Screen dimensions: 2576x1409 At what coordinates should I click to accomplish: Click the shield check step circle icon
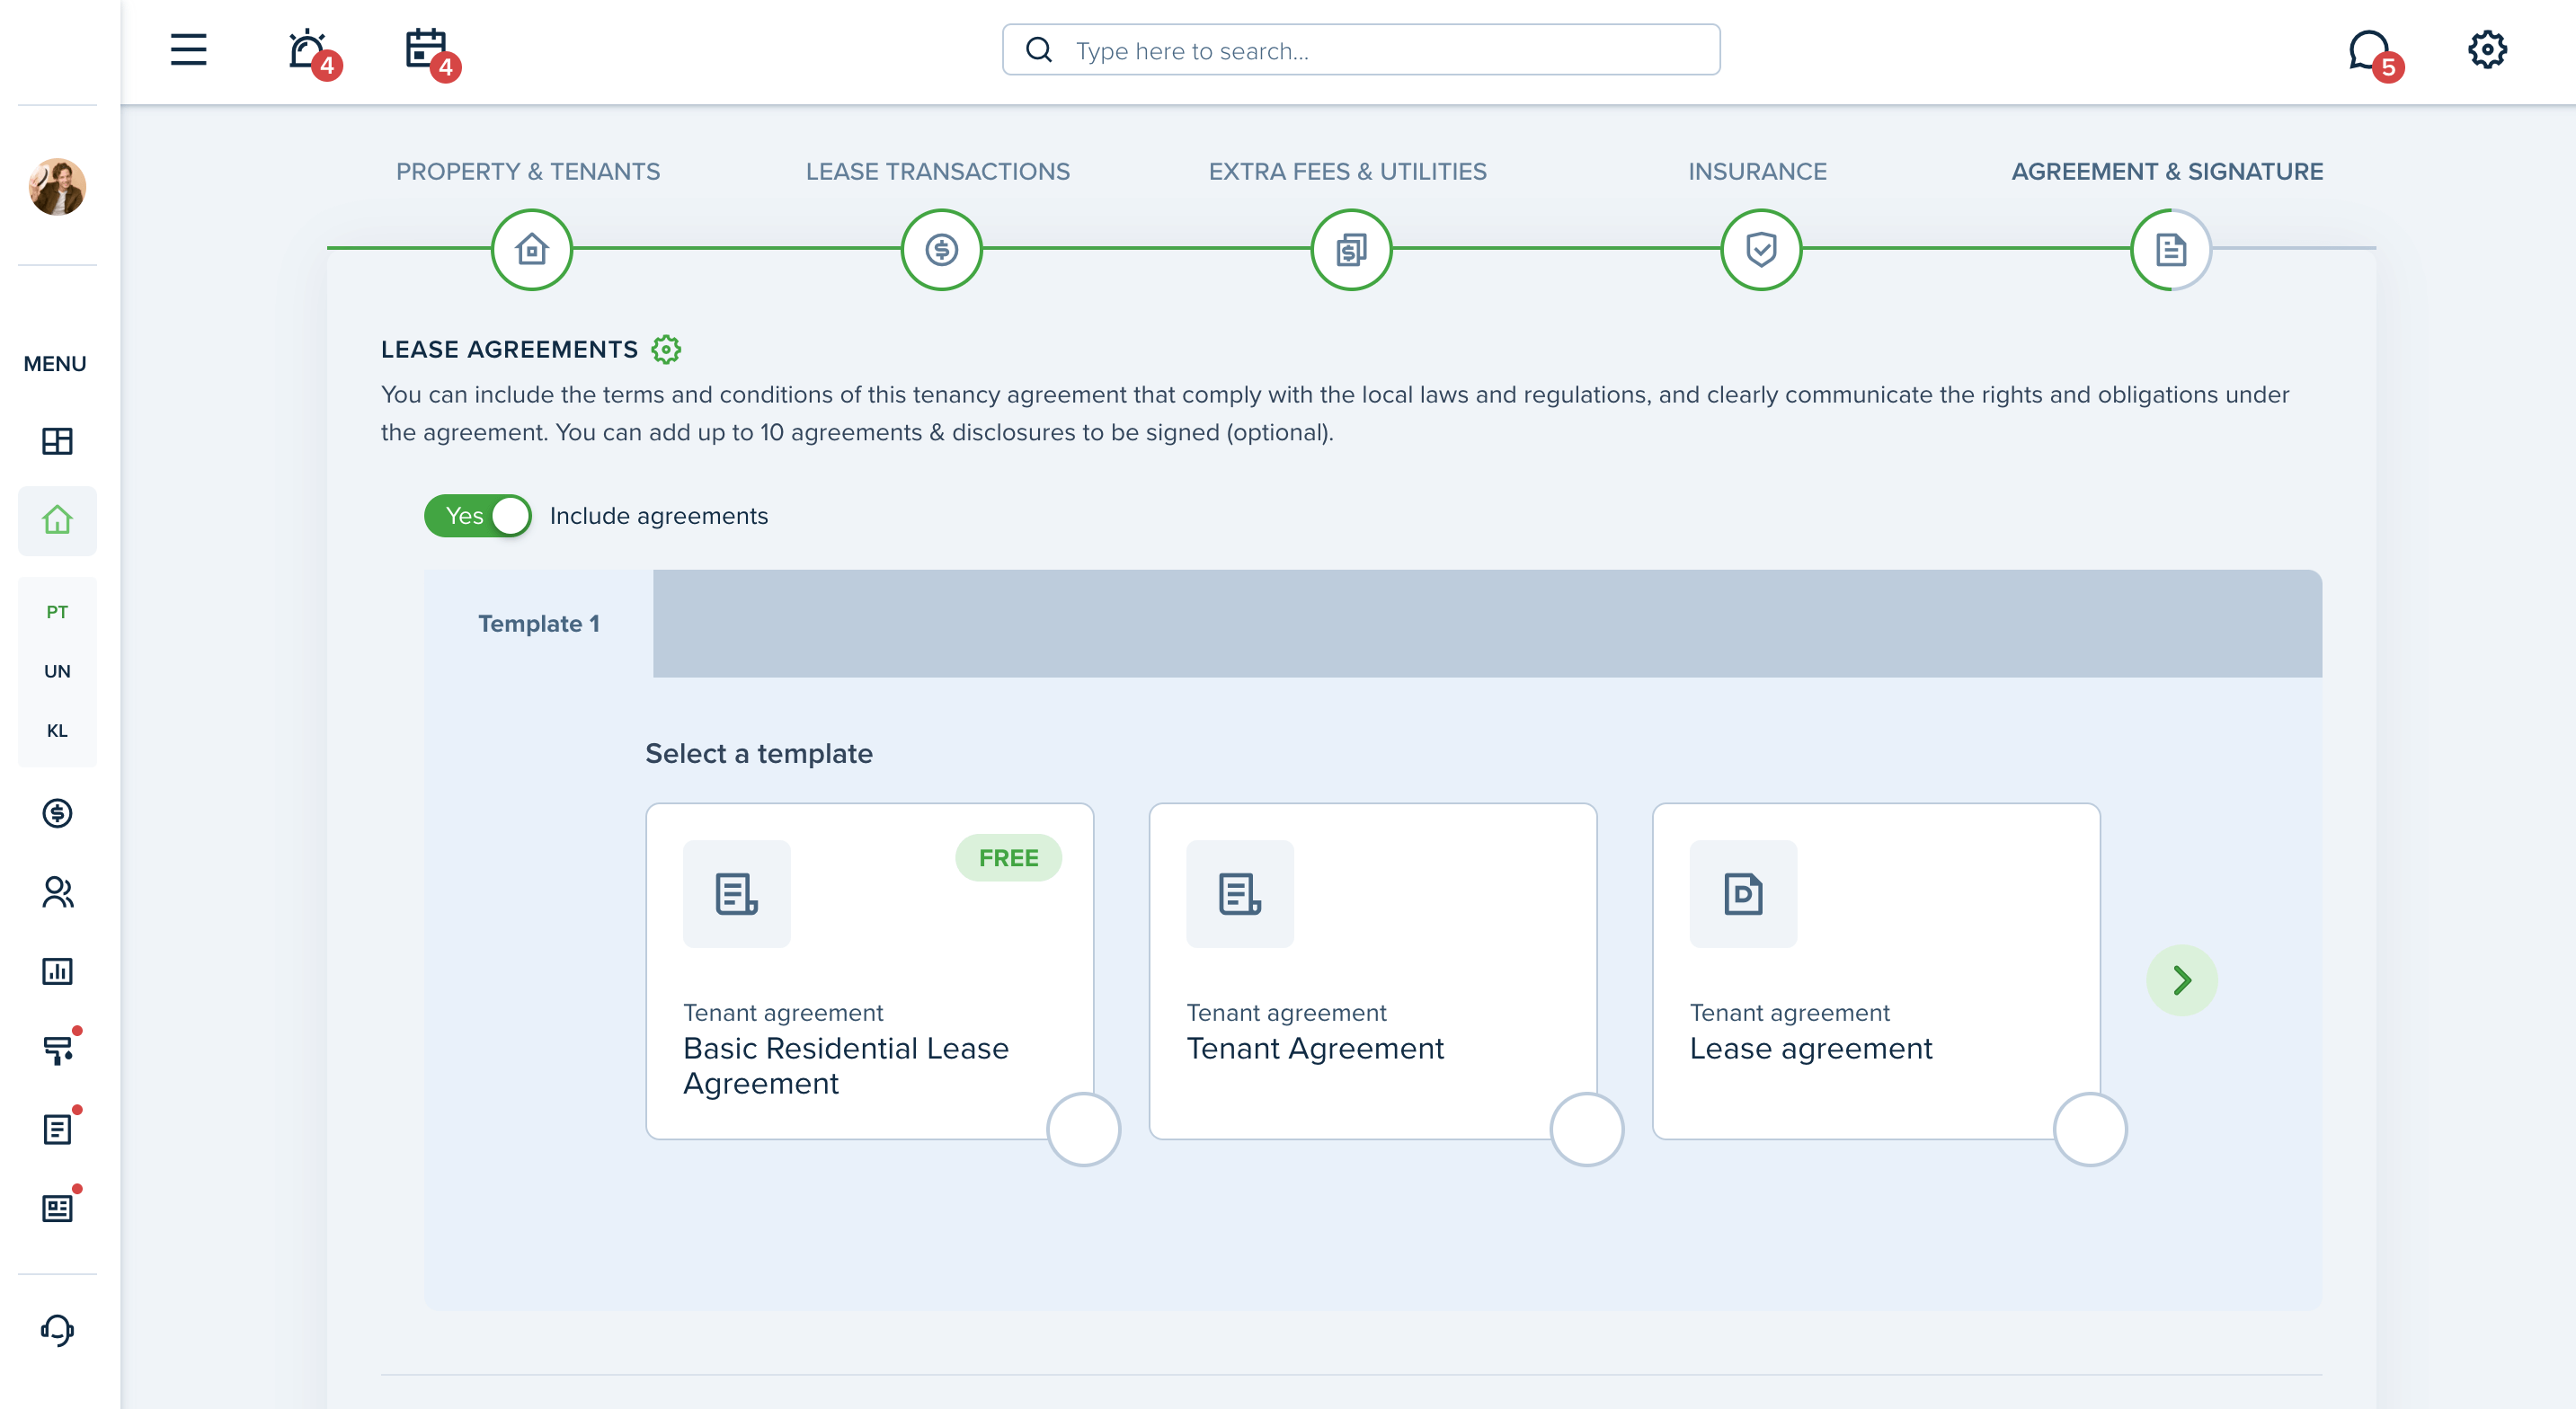[1762, 249]
